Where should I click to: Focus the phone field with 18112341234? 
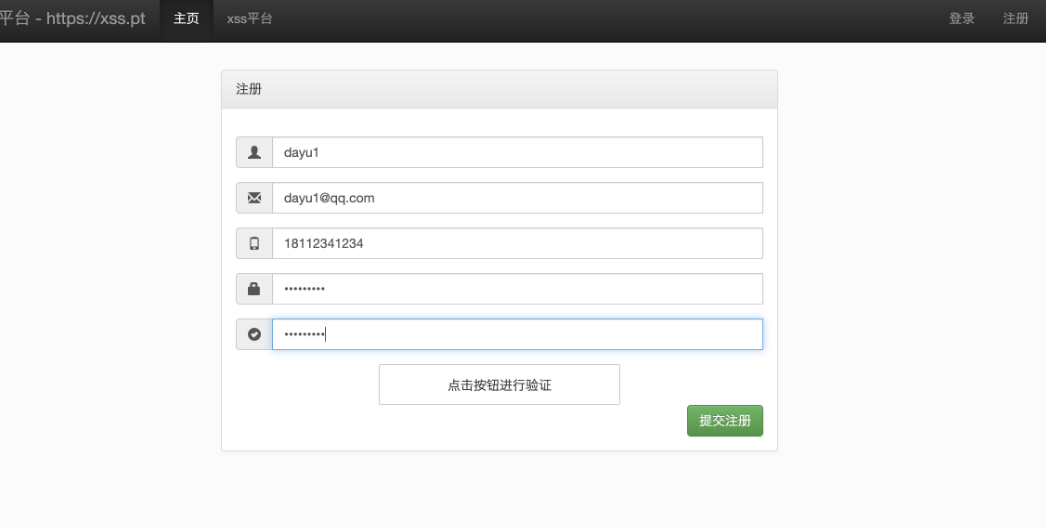click(x=517, y=243)
